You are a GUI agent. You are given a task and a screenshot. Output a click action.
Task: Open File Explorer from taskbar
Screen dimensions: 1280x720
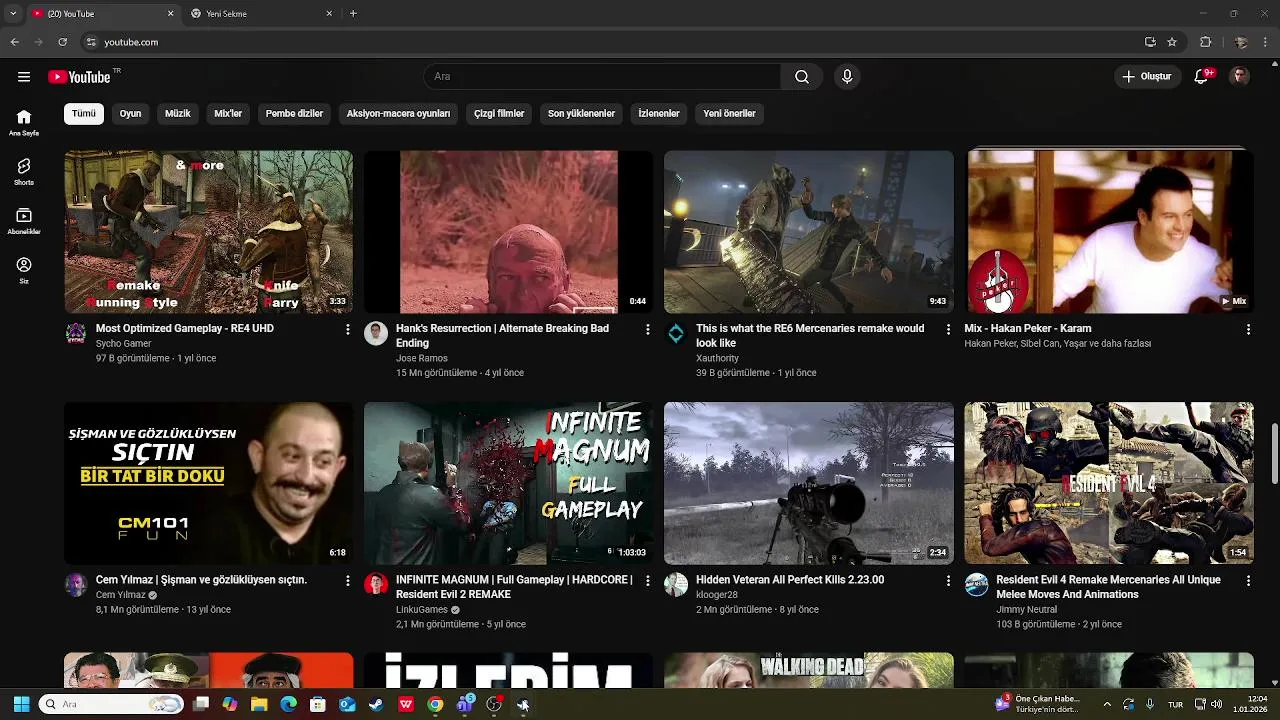coord(259,705)
